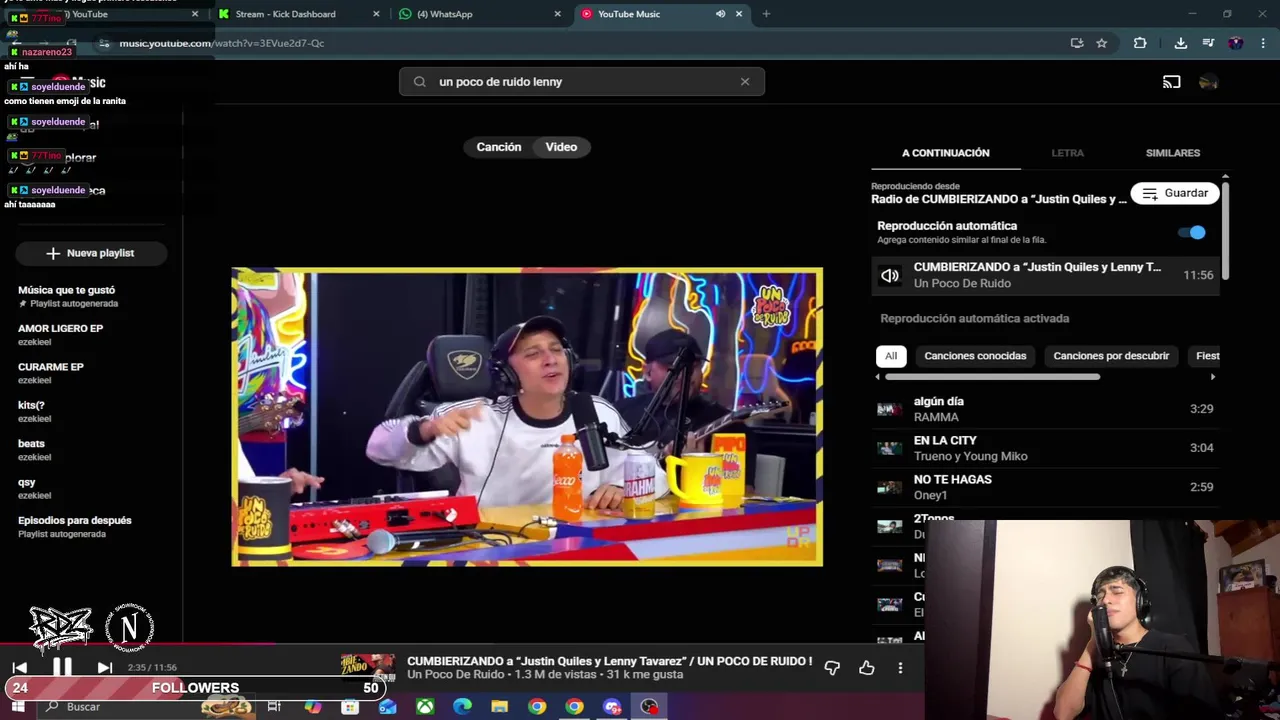This screenshot has height=720, width=1280.
Task: Click the song progress bar
Action: (460, 645)
